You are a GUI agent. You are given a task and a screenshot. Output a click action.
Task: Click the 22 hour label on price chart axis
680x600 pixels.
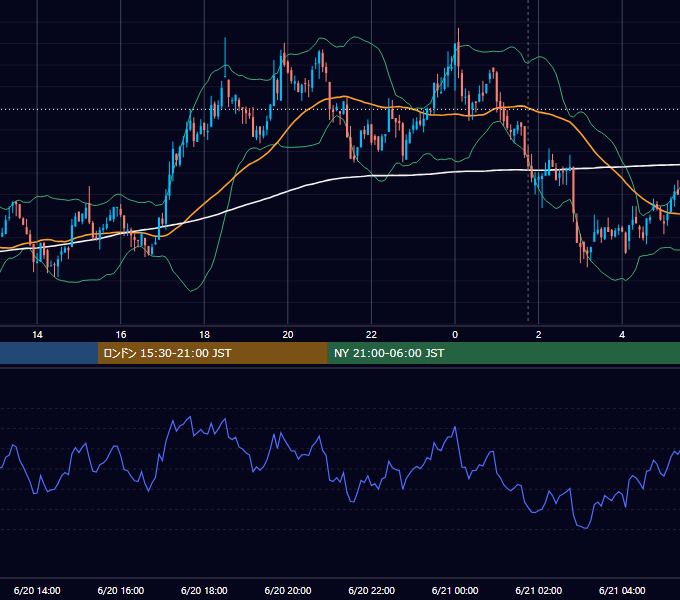(x=371, y=335)
